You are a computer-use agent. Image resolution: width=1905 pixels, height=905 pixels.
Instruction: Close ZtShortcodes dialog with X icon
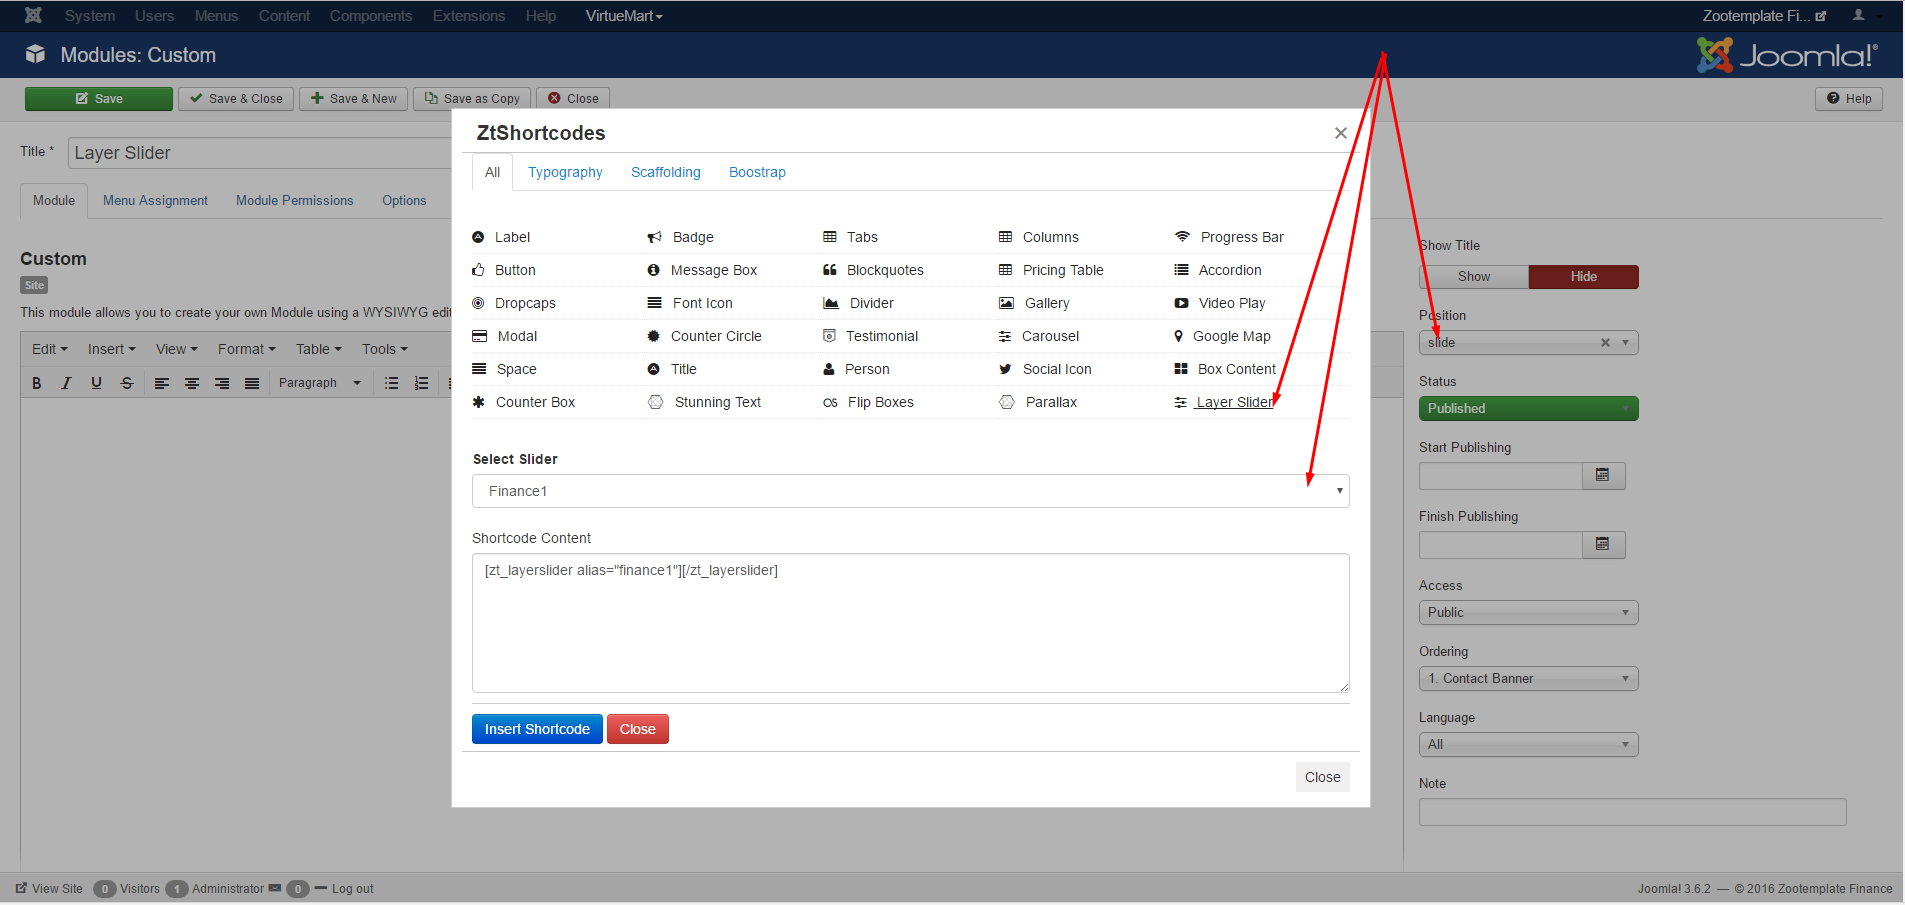coord(1341,133)
